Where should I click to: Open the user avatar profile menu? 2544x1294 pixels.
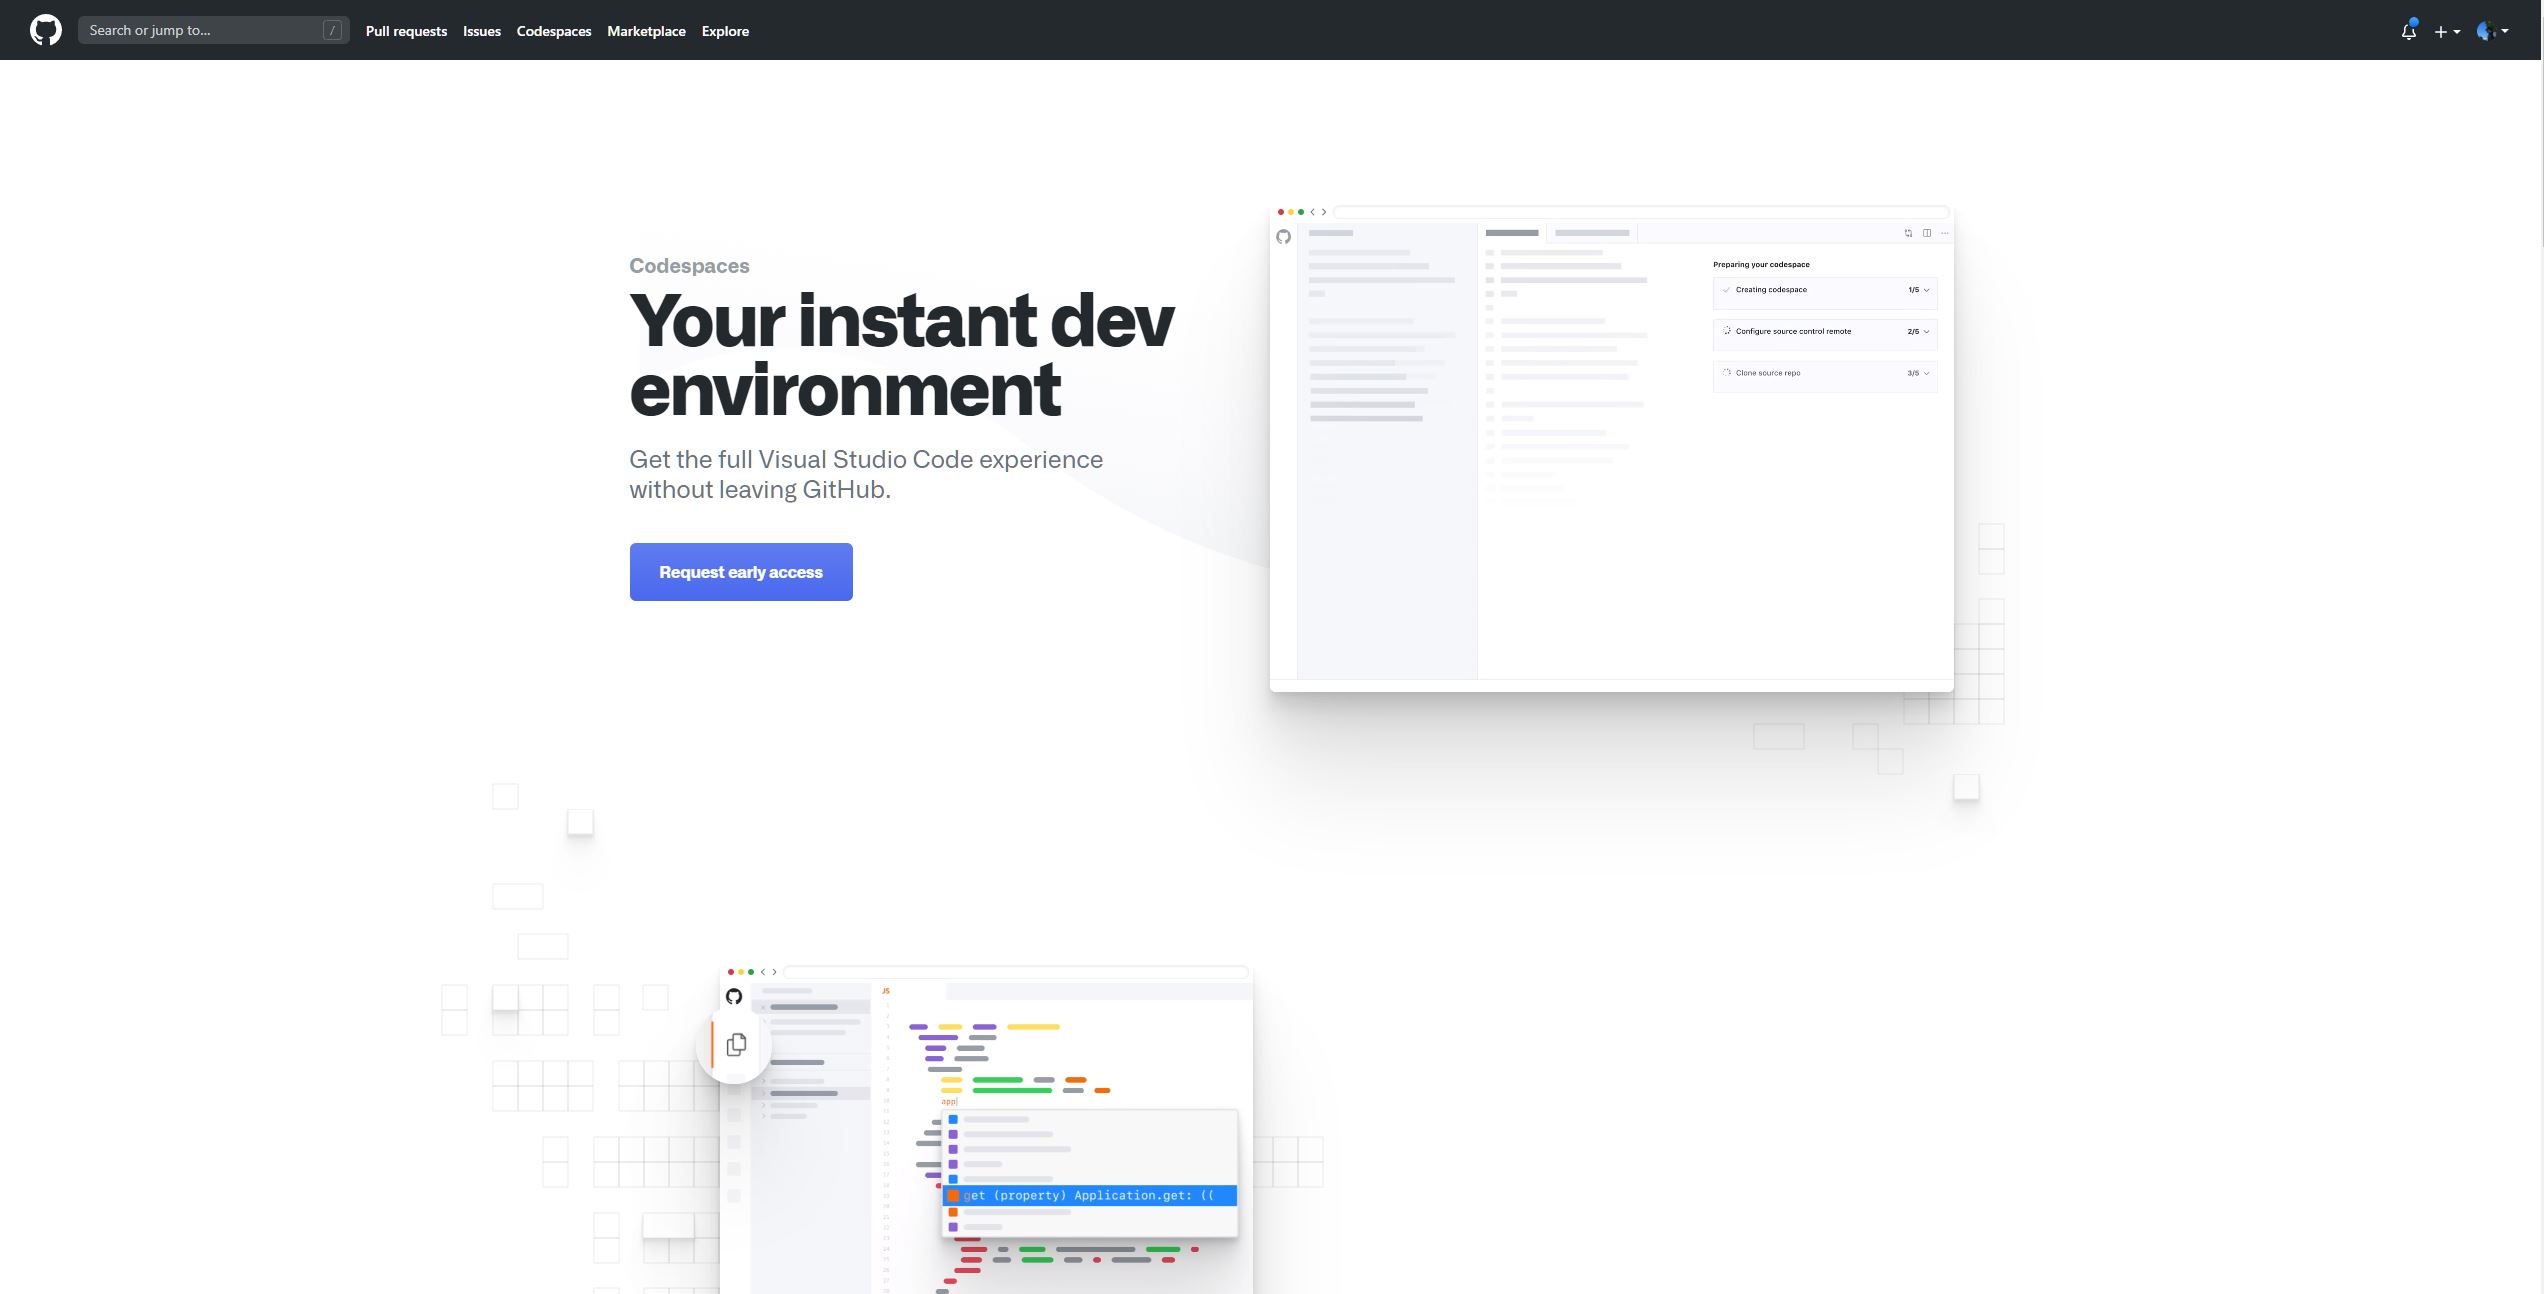coord(2491,31)
